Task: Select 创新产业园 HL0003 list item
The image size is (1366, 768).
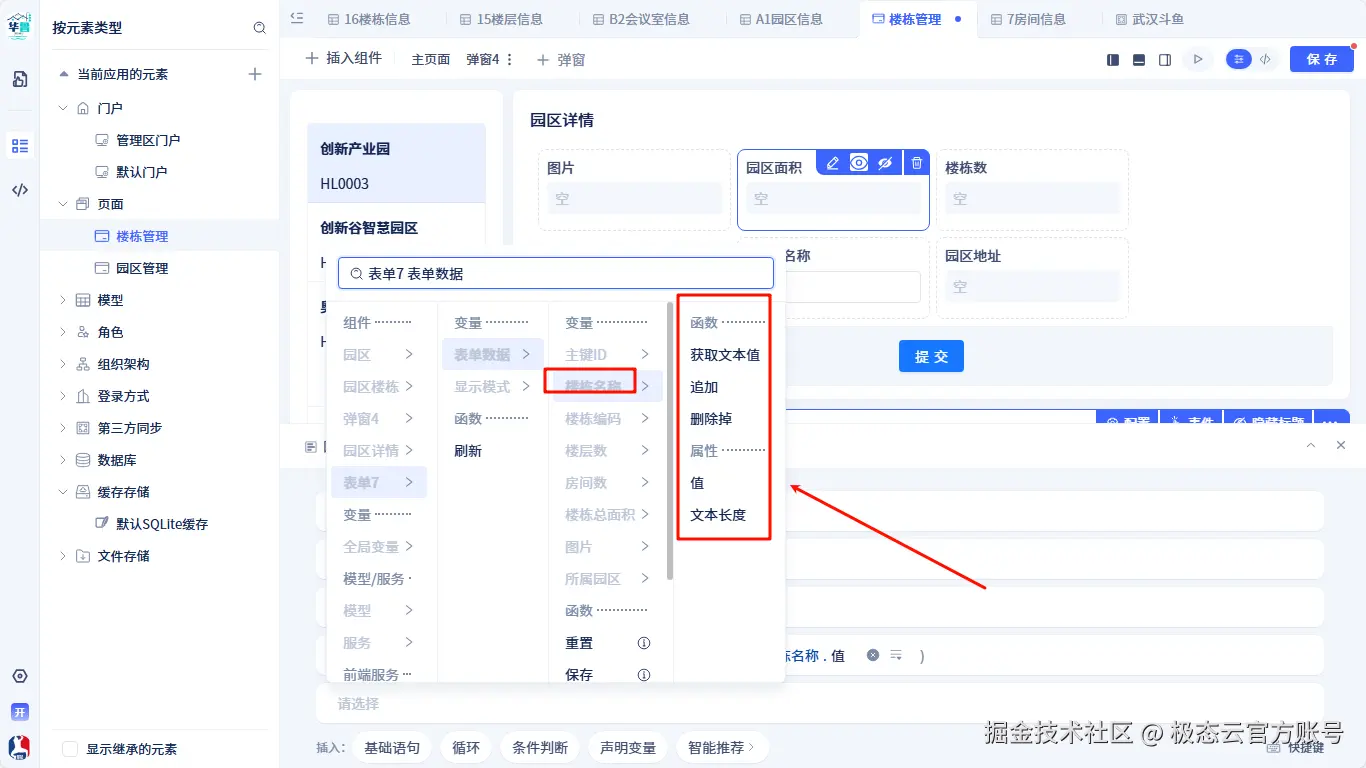Action: [x=396, y=164]
